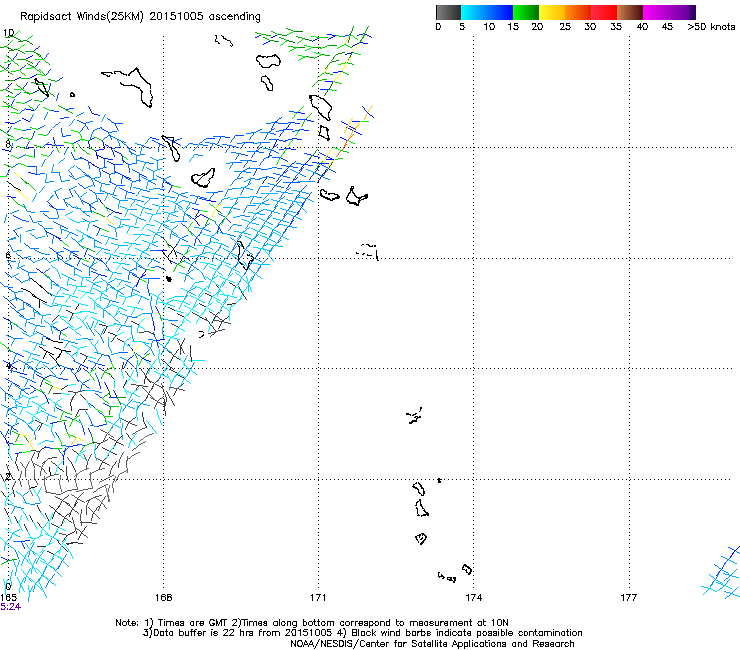Click the chart title 'Rapidsact Winds(25KM) 20151005 ascending'
Viewport: 740px width, 650px height.
(140, 17)
